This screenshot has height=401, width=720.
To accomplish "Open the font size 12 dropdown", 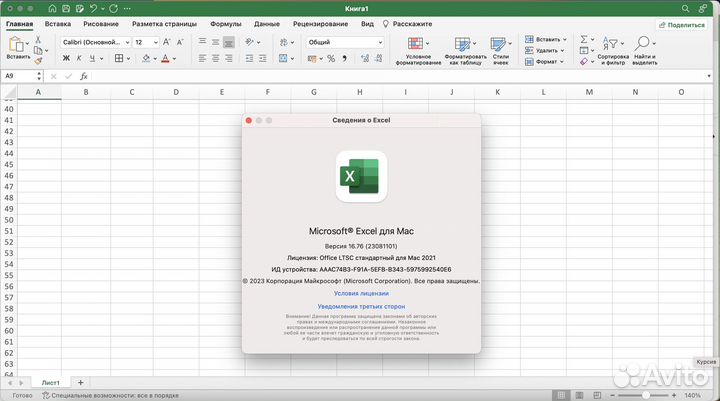I will coord(156,42).
